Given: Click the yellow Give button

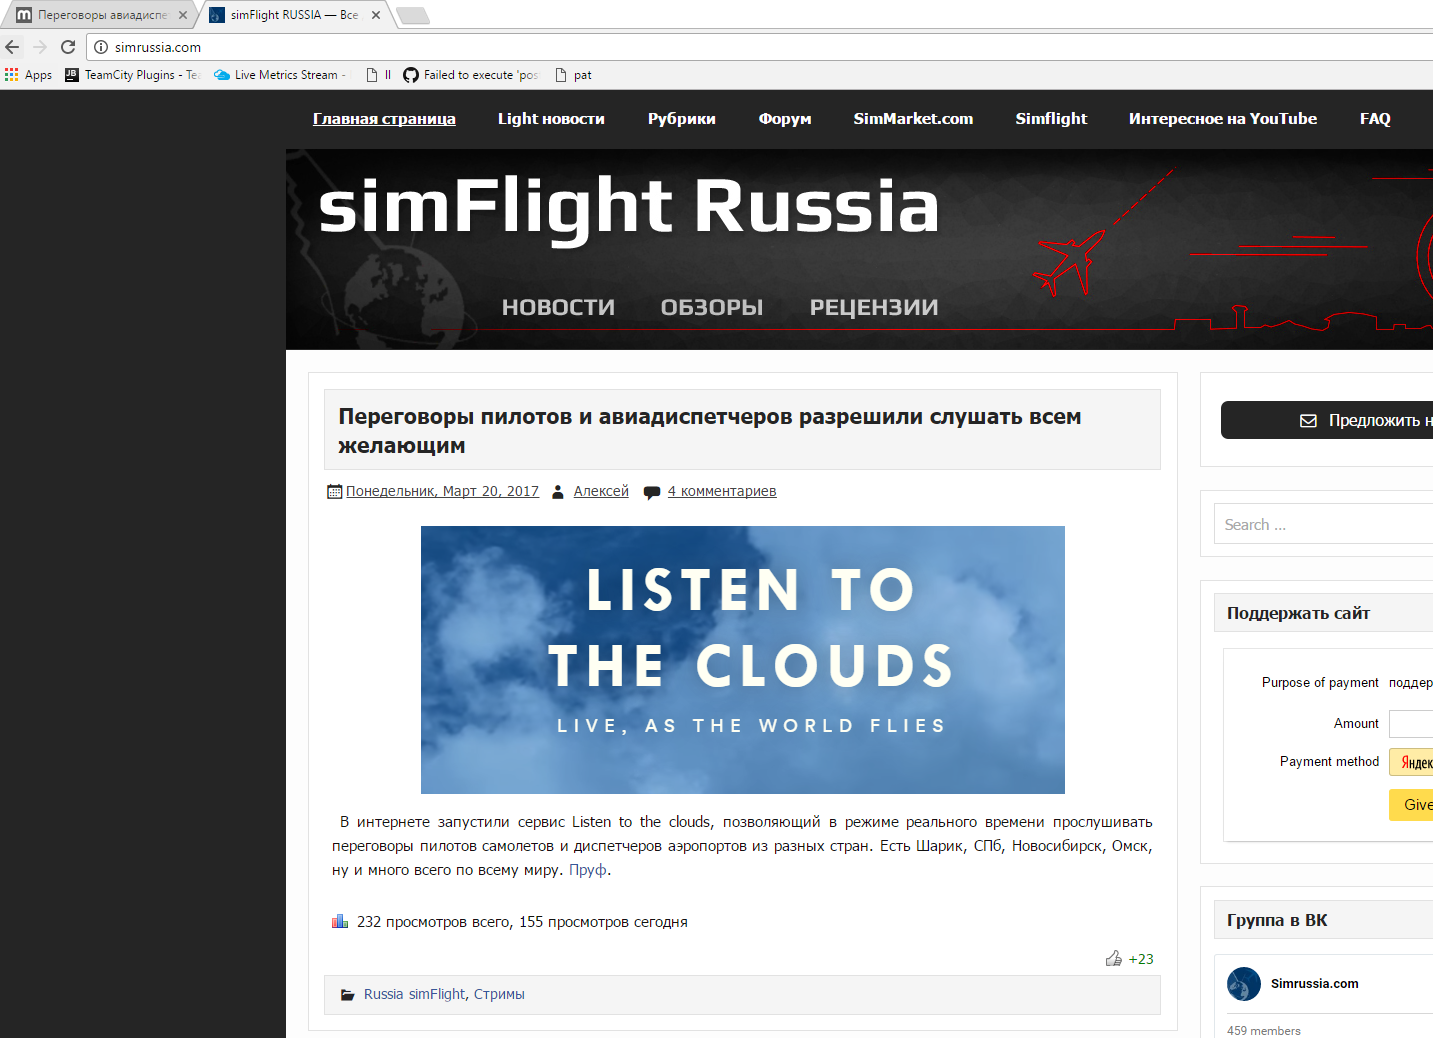Looking at the screenshot, I should (x=1411, y=805).
